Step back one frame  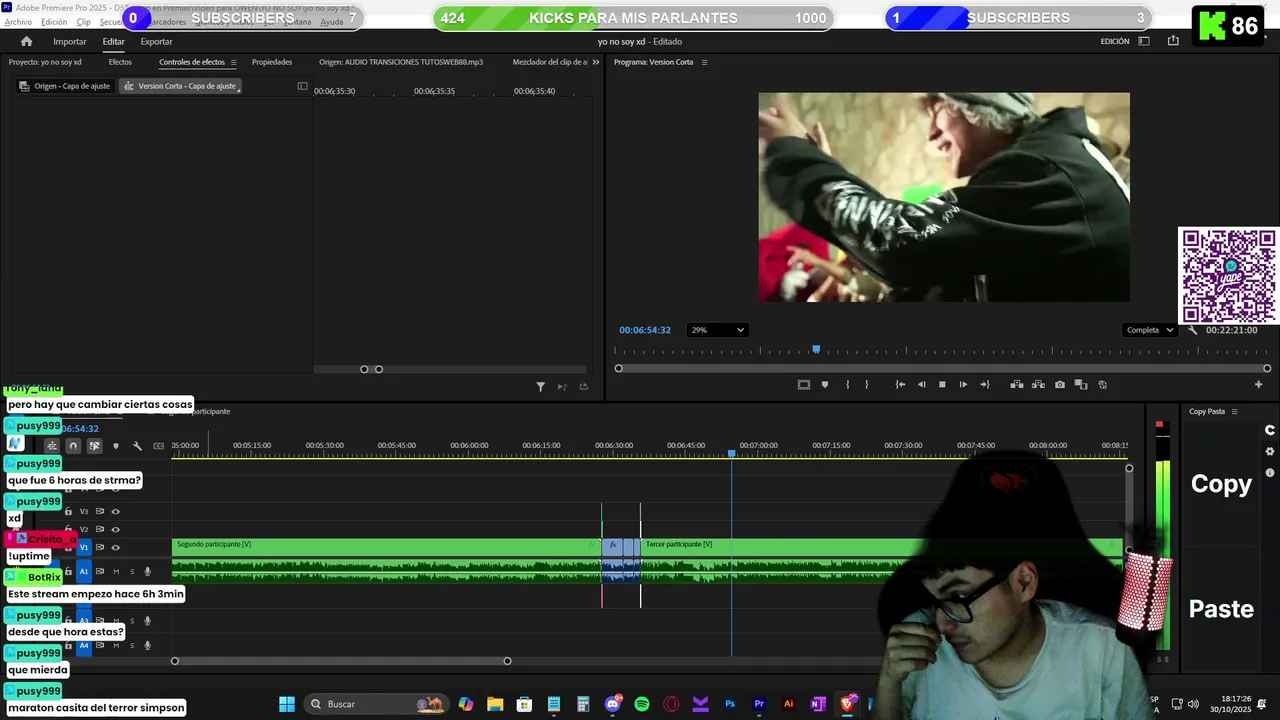[x=921, y=384]
